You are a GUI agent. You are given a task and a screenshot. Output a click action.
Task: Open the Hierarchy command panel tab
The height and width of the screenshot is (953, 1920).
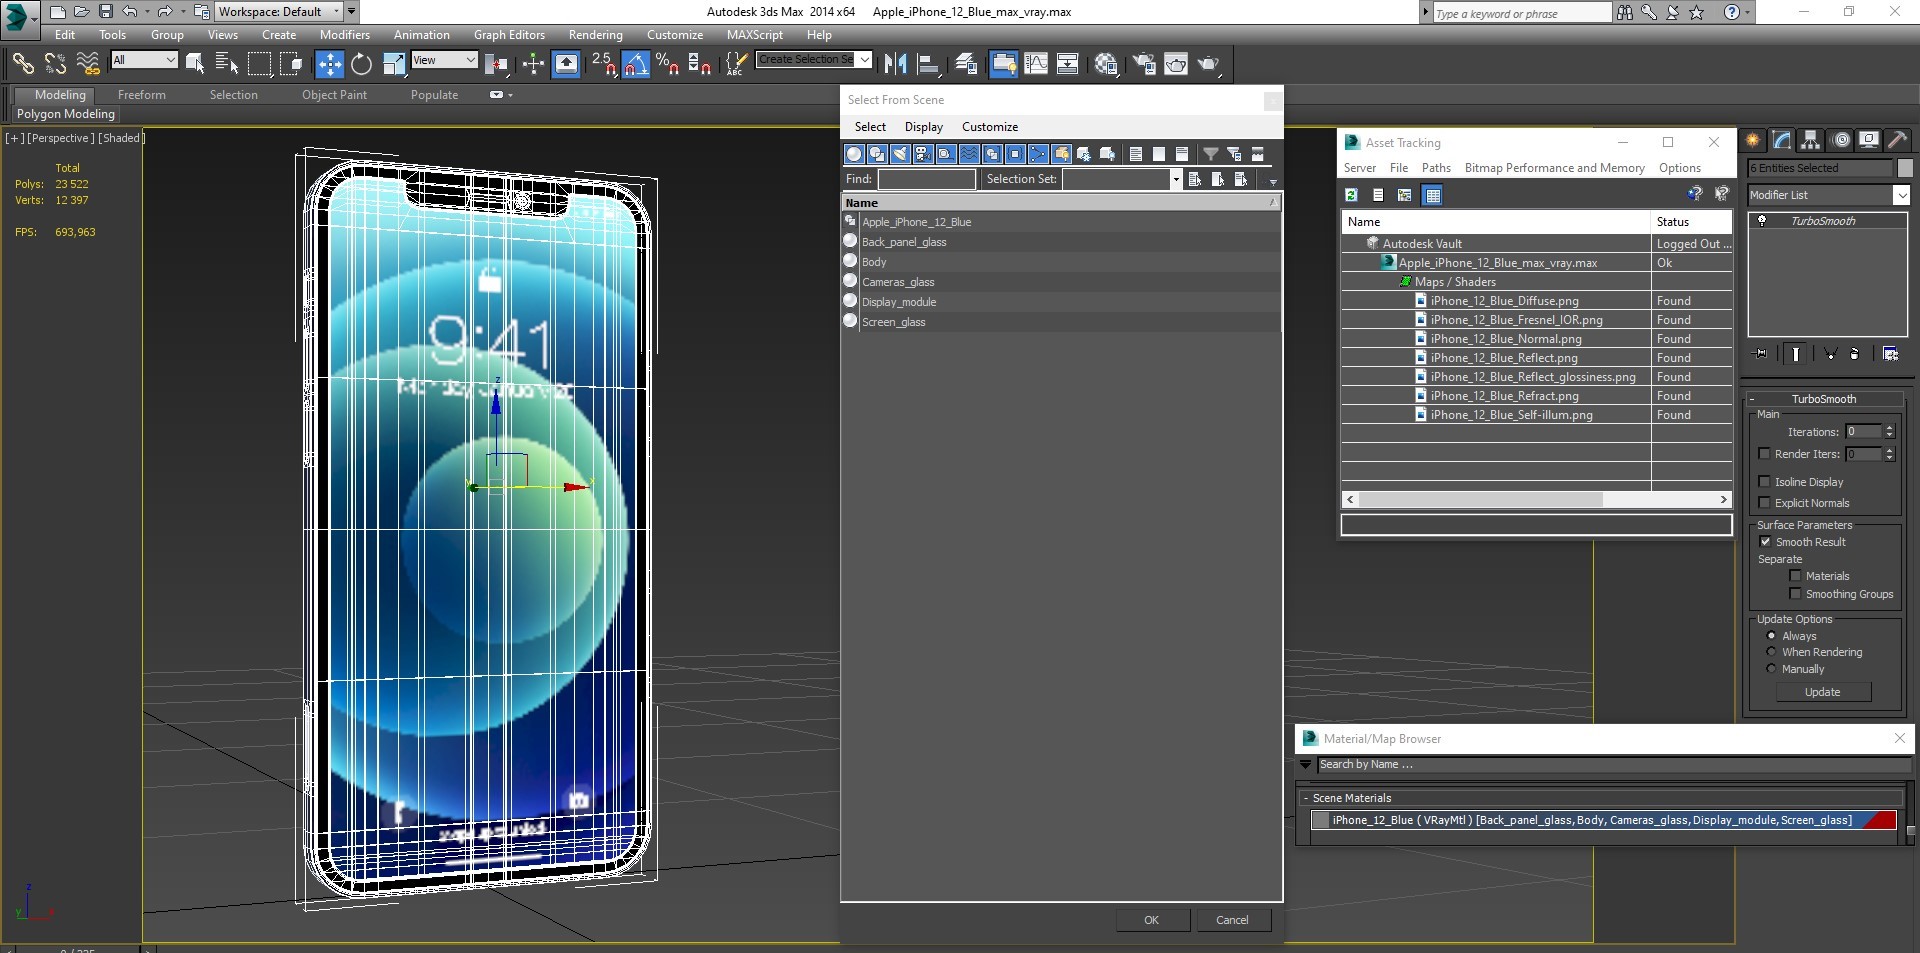point(1810,140)
